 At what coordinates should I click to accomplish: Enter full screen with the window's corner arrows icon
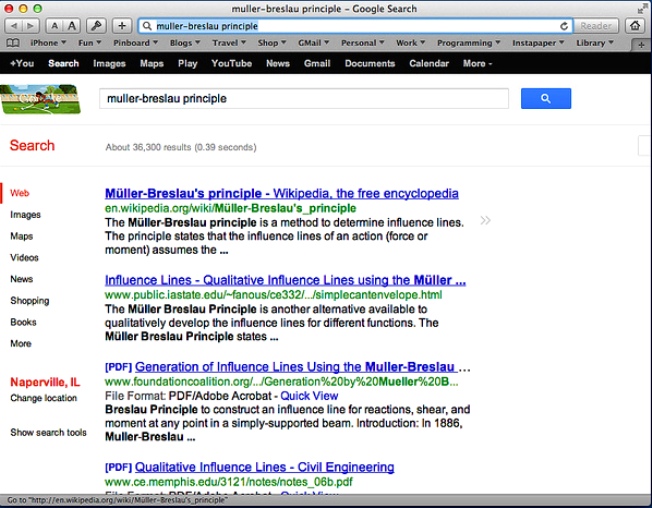coord(642,8)
